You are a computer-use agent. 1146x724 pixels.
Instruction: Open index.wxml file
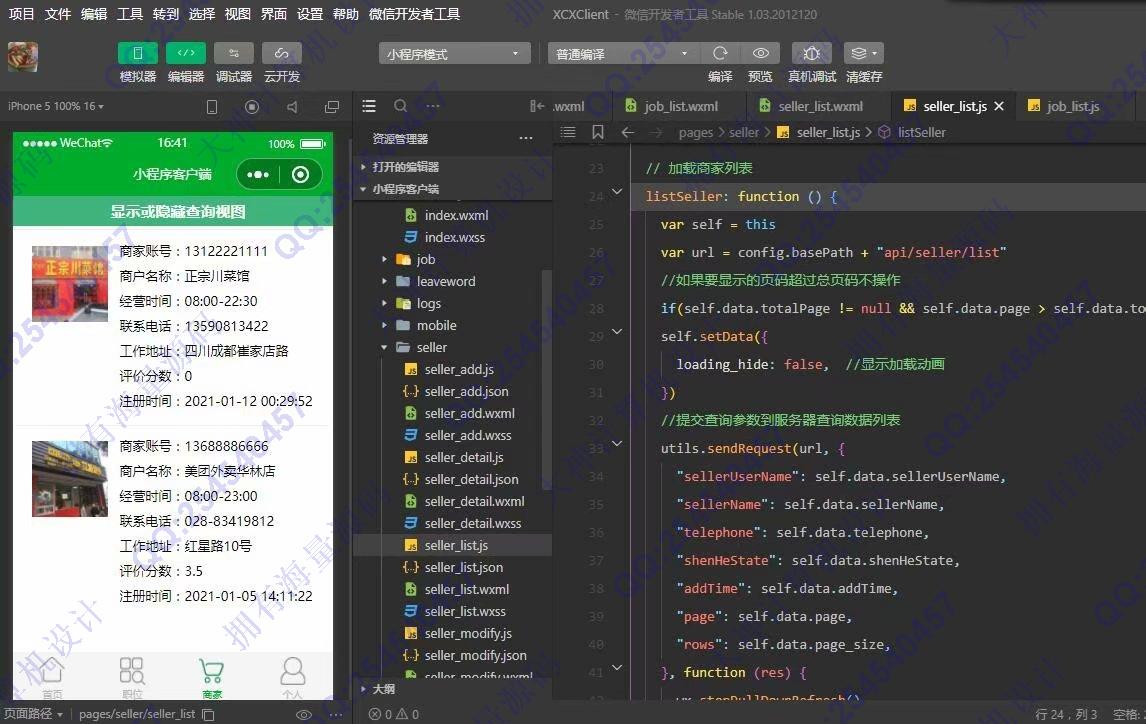pos(456,216)
